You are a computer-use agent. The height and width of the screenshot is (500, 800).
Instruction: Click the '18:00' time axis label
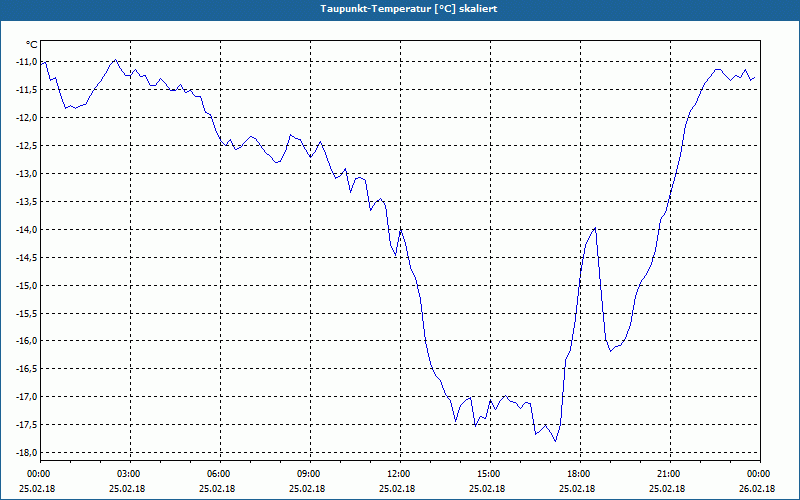(x=578, y=474)
